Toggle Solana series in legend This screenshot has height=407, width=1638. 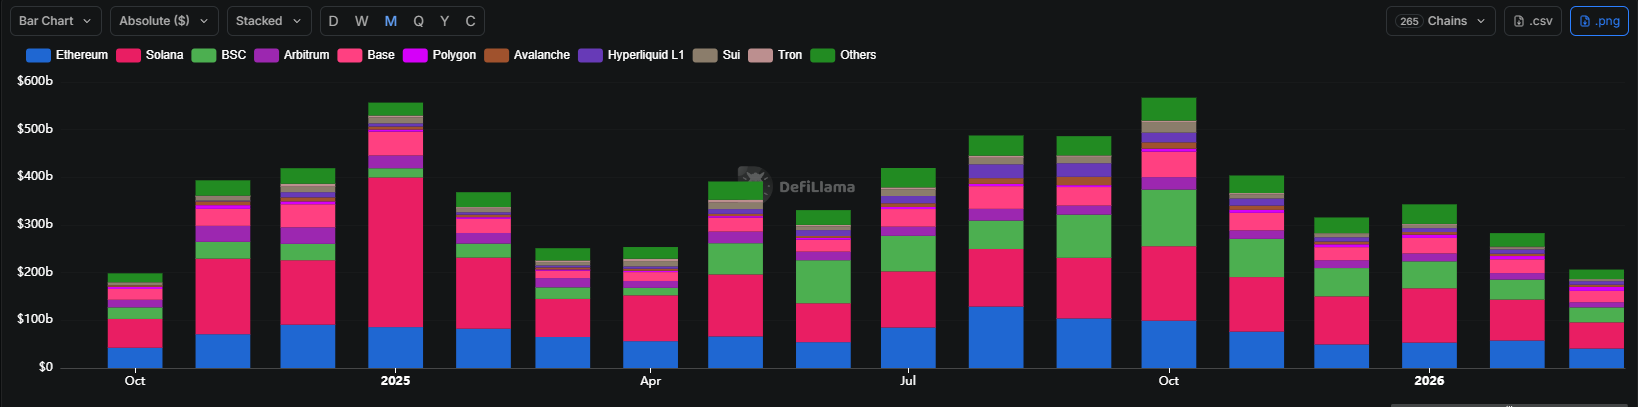(150, 55)
